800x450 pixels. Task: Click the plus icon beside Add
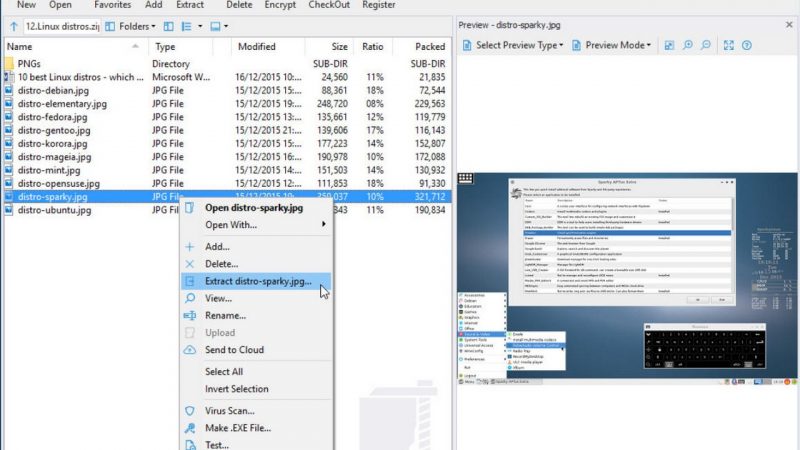coord(190,247)
